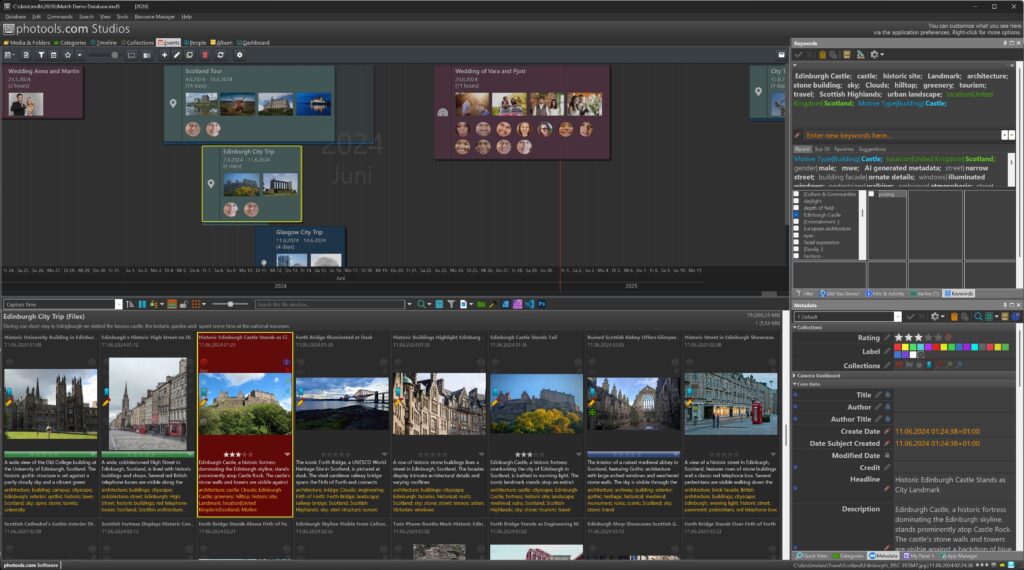Click the calendar icon in events toolbar
The height and width of the screenshot is (570, 1024).
[x=54, y=55]
